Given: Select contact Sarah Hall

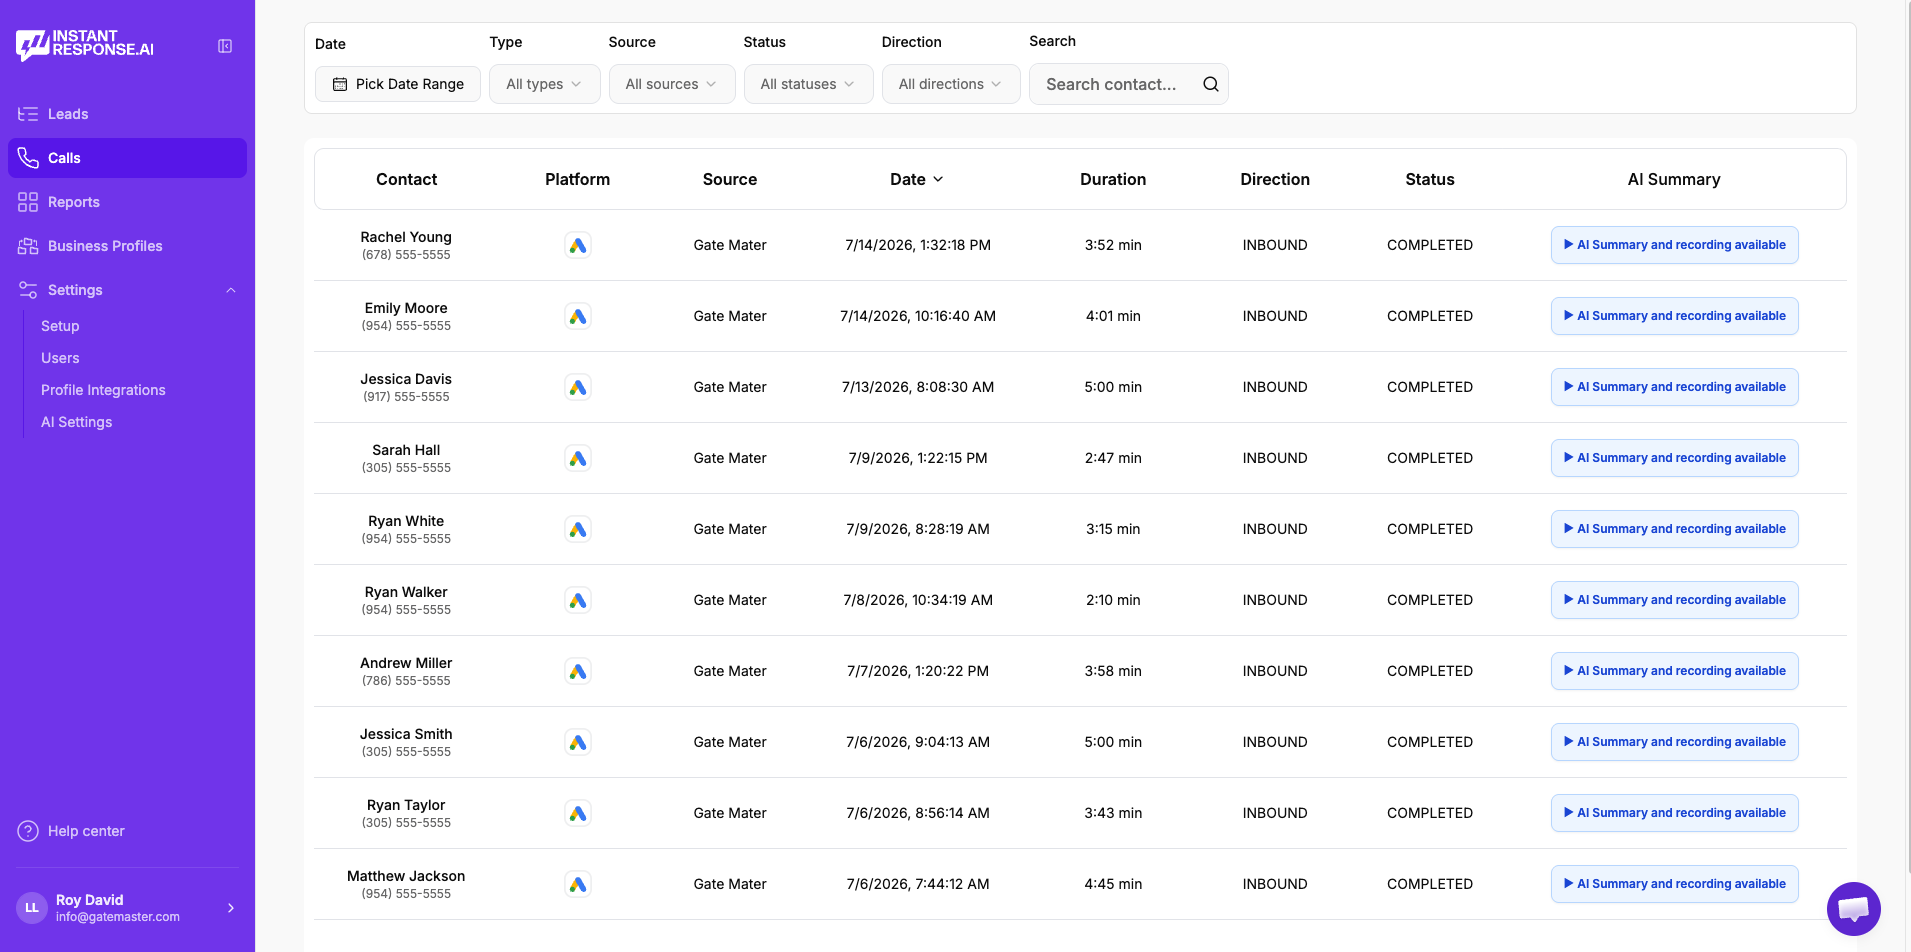Looking at the screenshot, I should tap(406, 450).
